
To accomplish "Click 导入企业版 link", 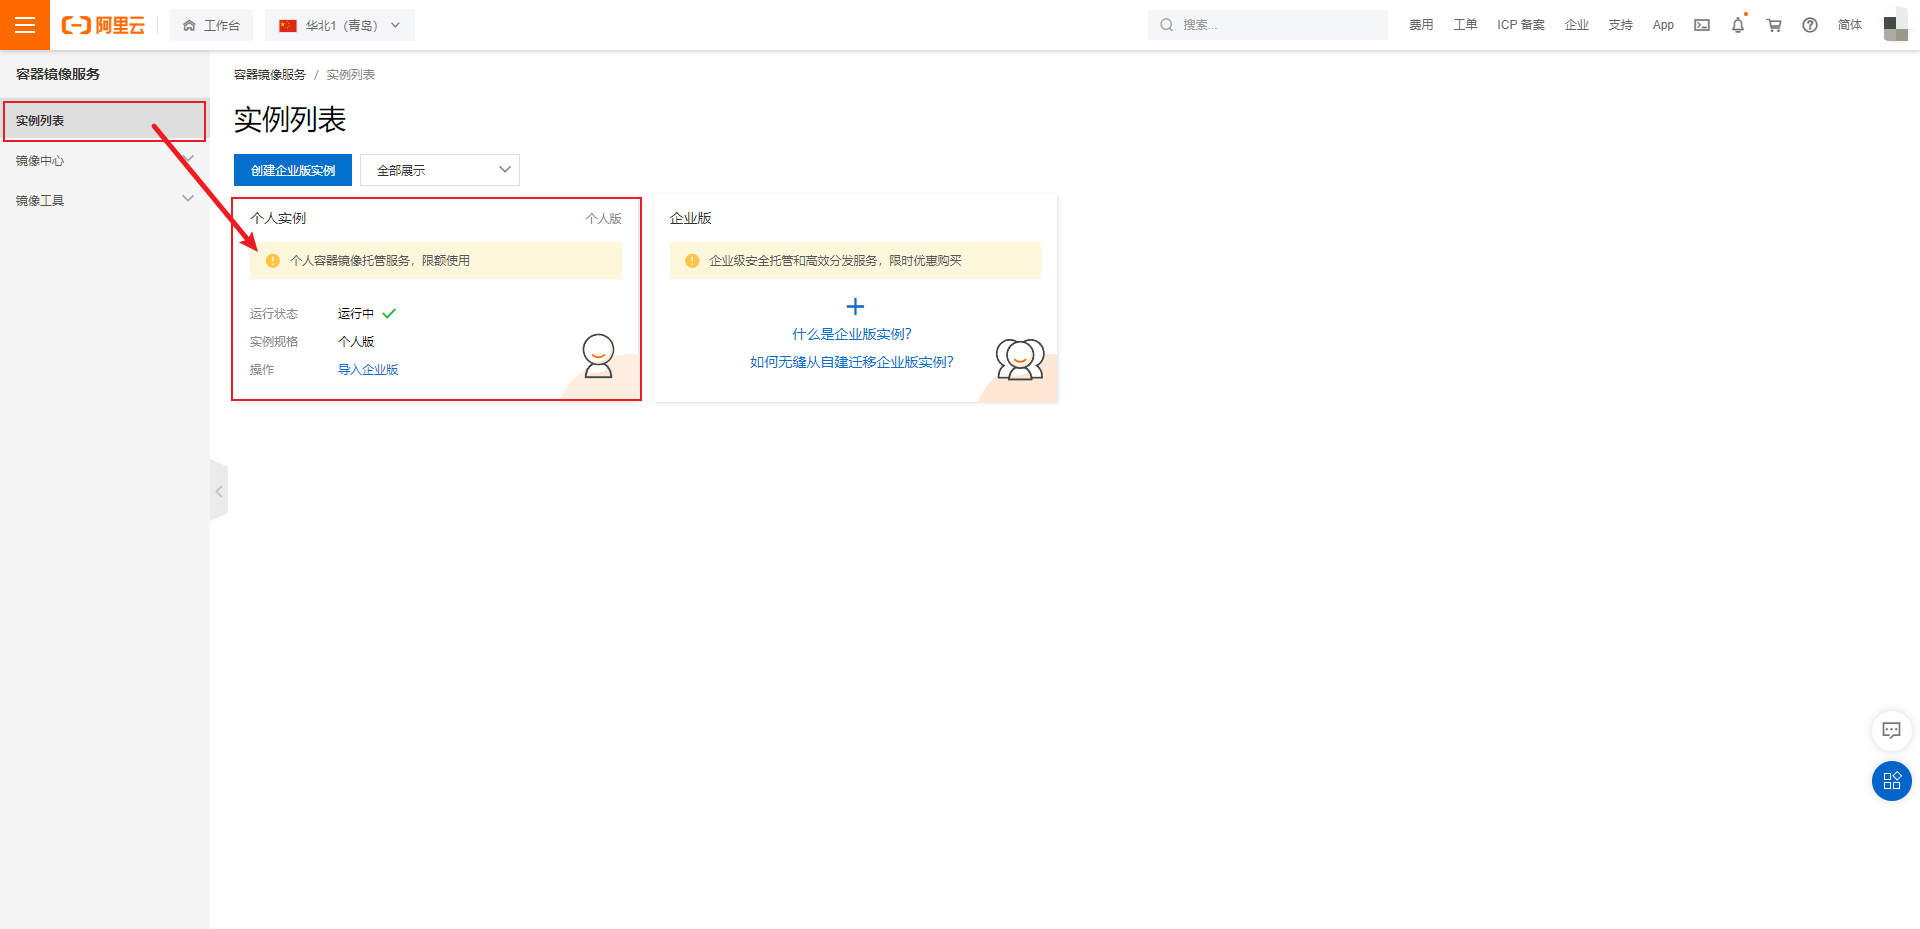I will pos(368,370).
